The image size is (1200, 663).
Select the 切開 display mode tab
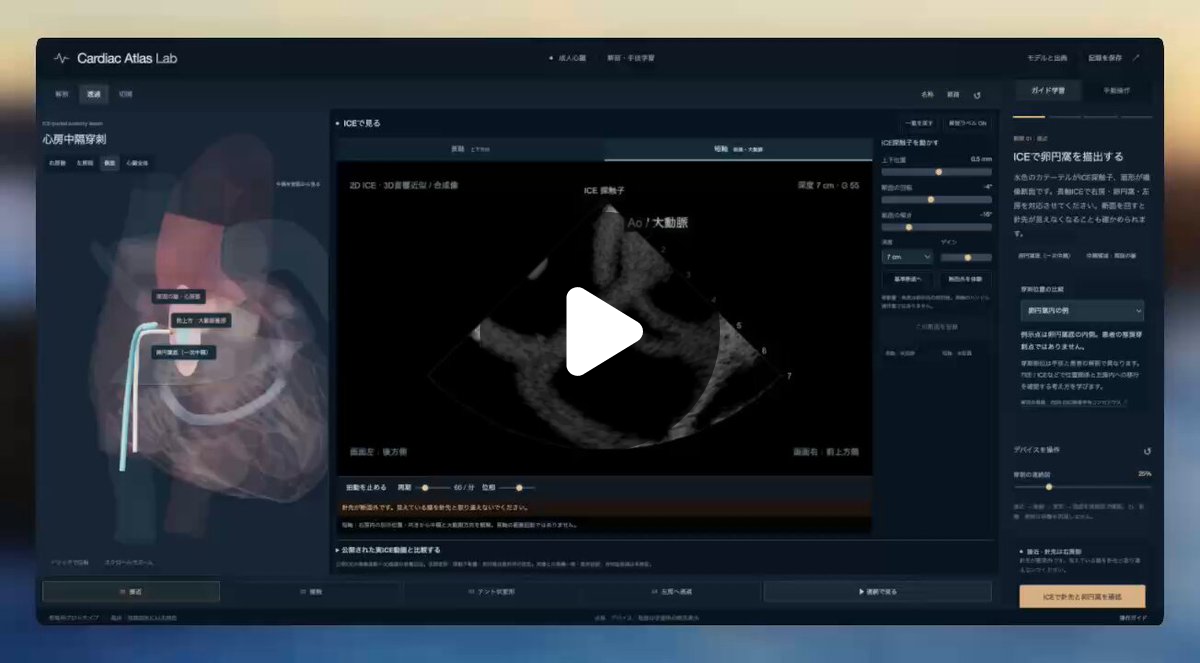[x=125, y=94]
